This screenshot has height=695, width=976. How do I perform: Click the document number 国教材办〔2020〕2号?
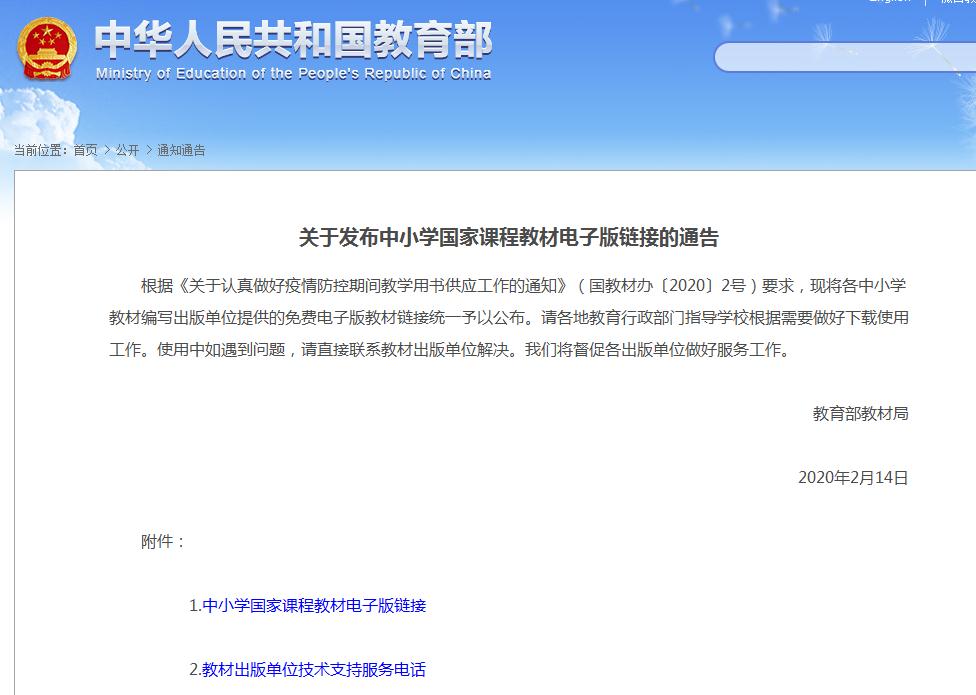[x=667, y=286]
